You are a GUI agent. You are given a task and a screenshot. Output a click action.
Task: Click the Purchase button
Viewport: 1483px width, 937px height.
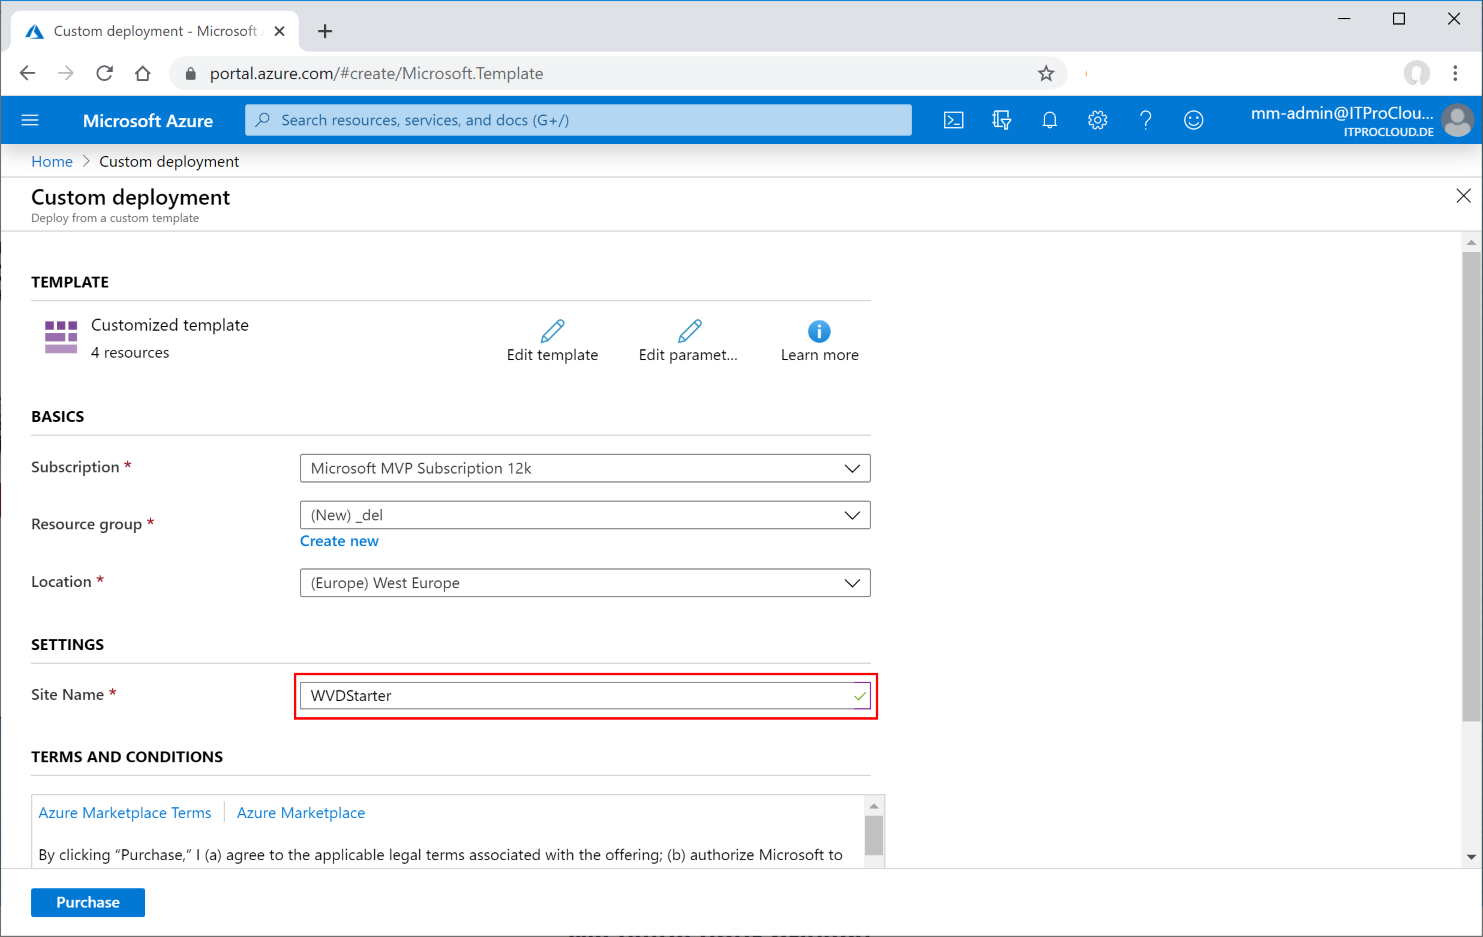(88, 902)
